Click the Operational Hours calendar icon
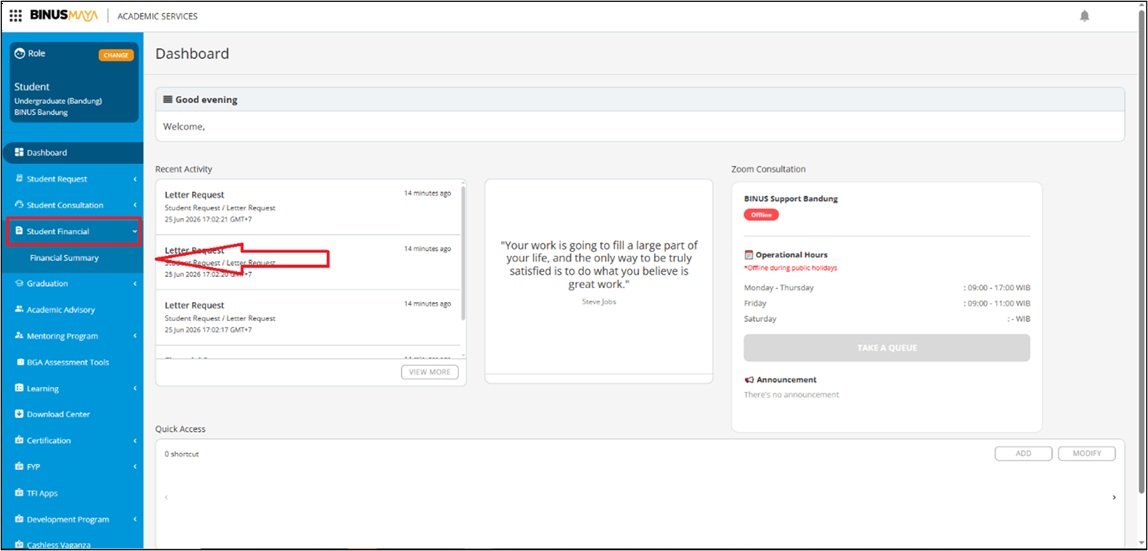Screen dimensions: 1148x551 pyautogui.click(x=749, y=255)
